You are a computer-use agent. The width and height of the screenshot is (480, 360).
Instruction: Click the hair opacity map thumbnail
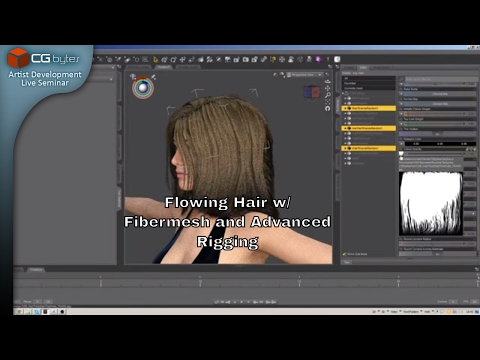[x=431, y=203]
